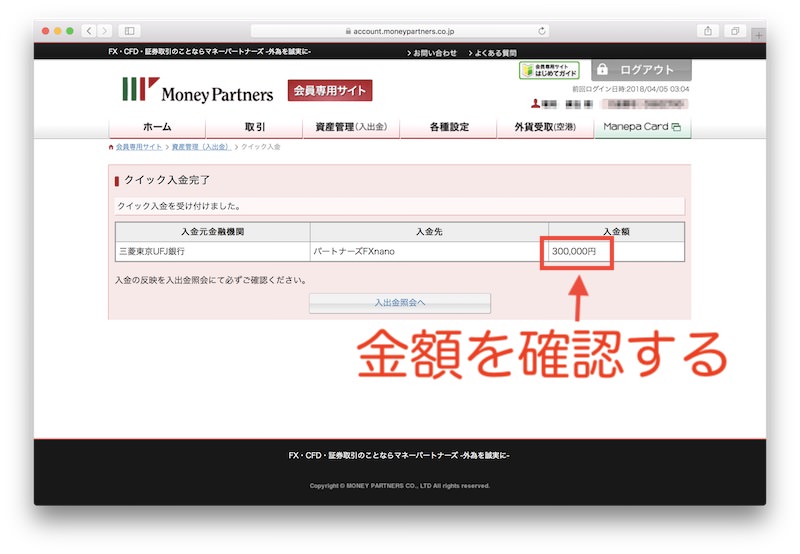Viewport: 800px width, 554px height.
Task: Select the ホーム menu tab
Action: [x=157, y=127]
